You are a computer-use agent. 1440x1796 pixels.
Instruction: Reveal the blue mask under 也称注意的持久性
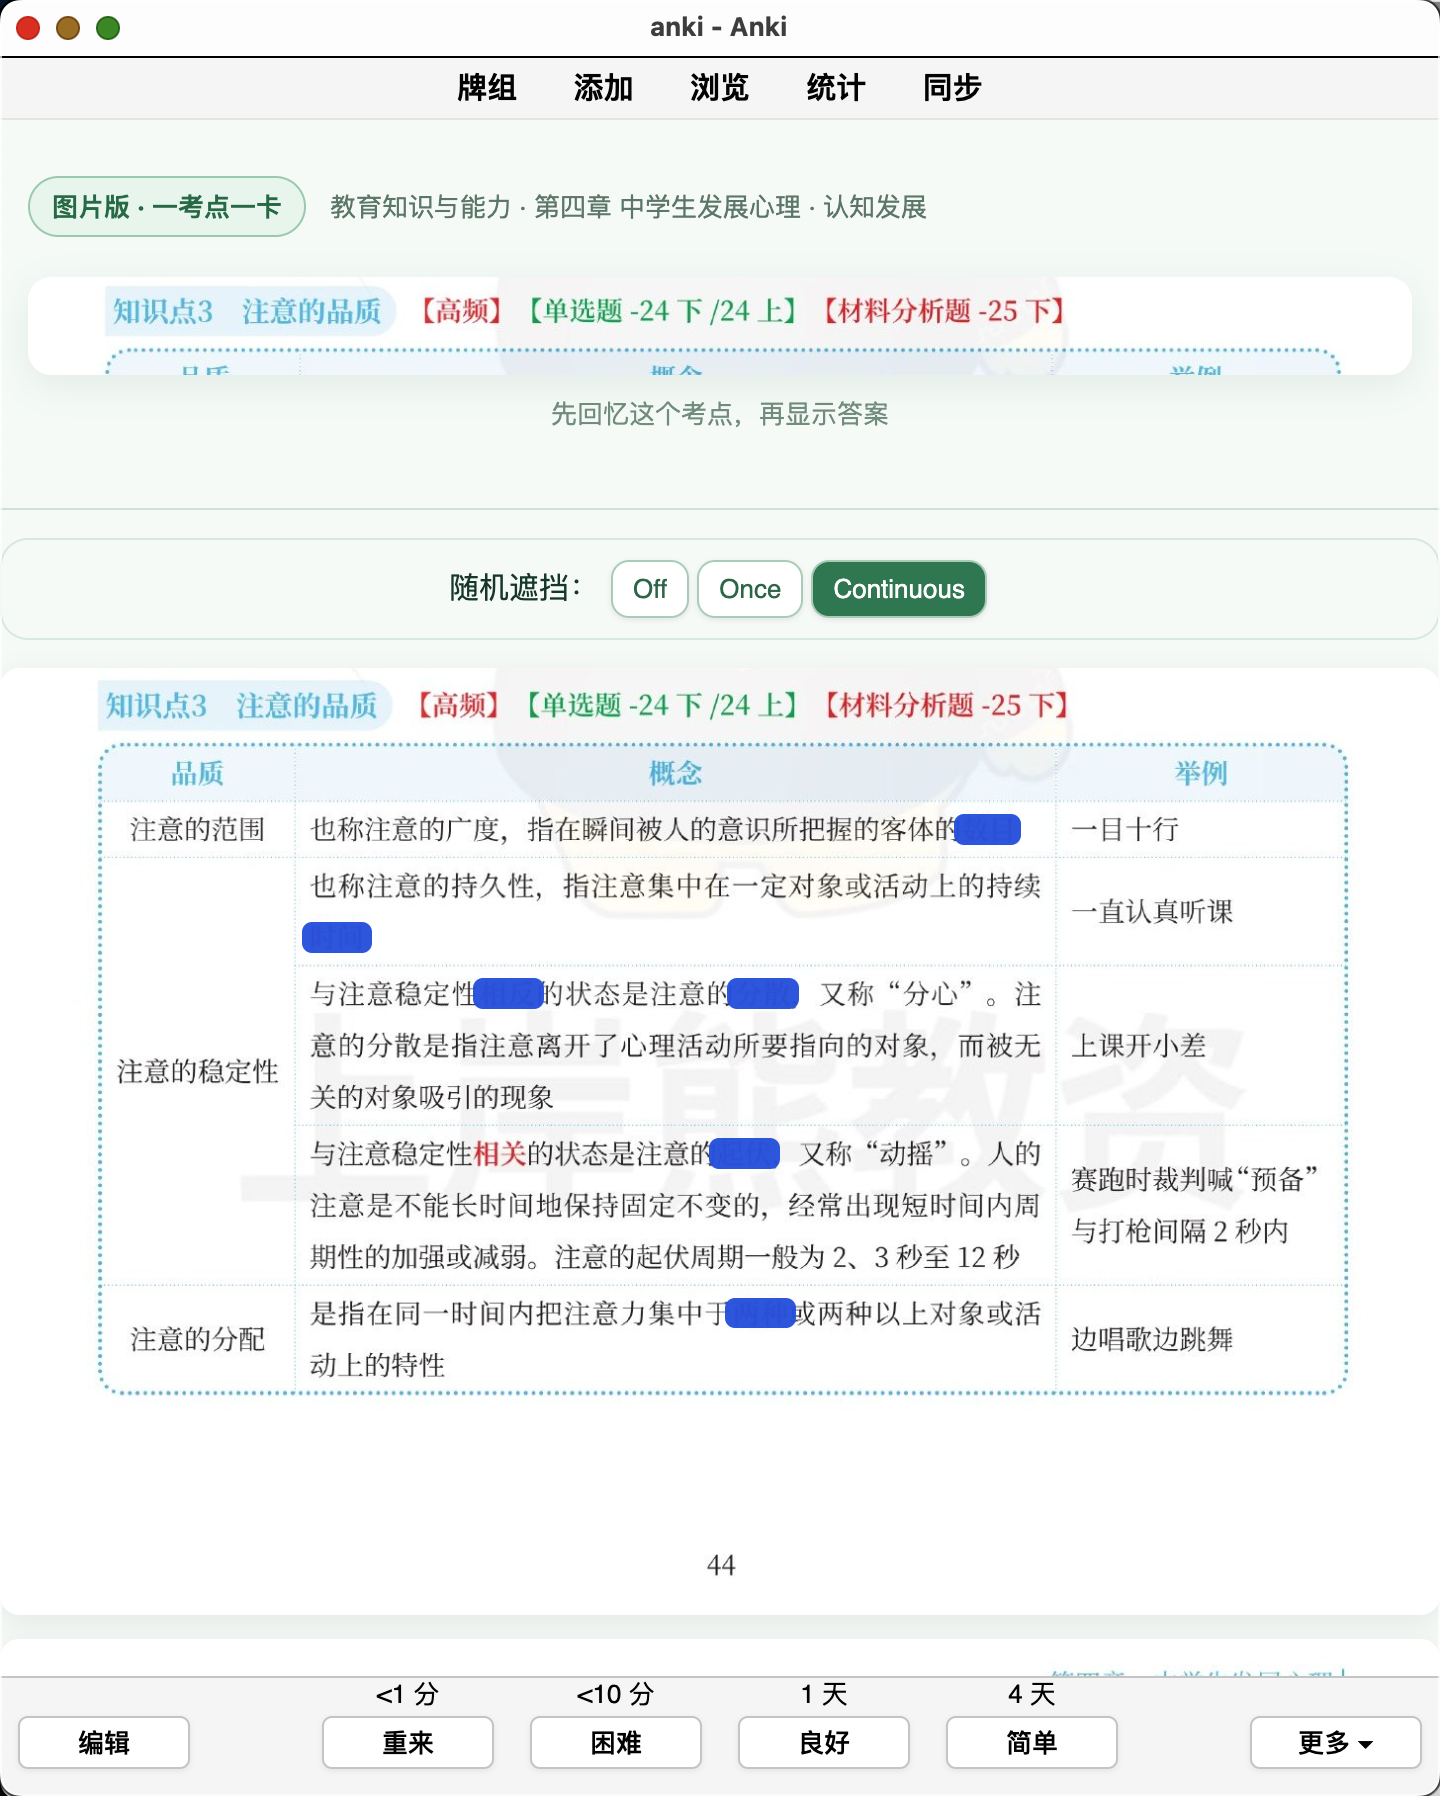point(337,937)
